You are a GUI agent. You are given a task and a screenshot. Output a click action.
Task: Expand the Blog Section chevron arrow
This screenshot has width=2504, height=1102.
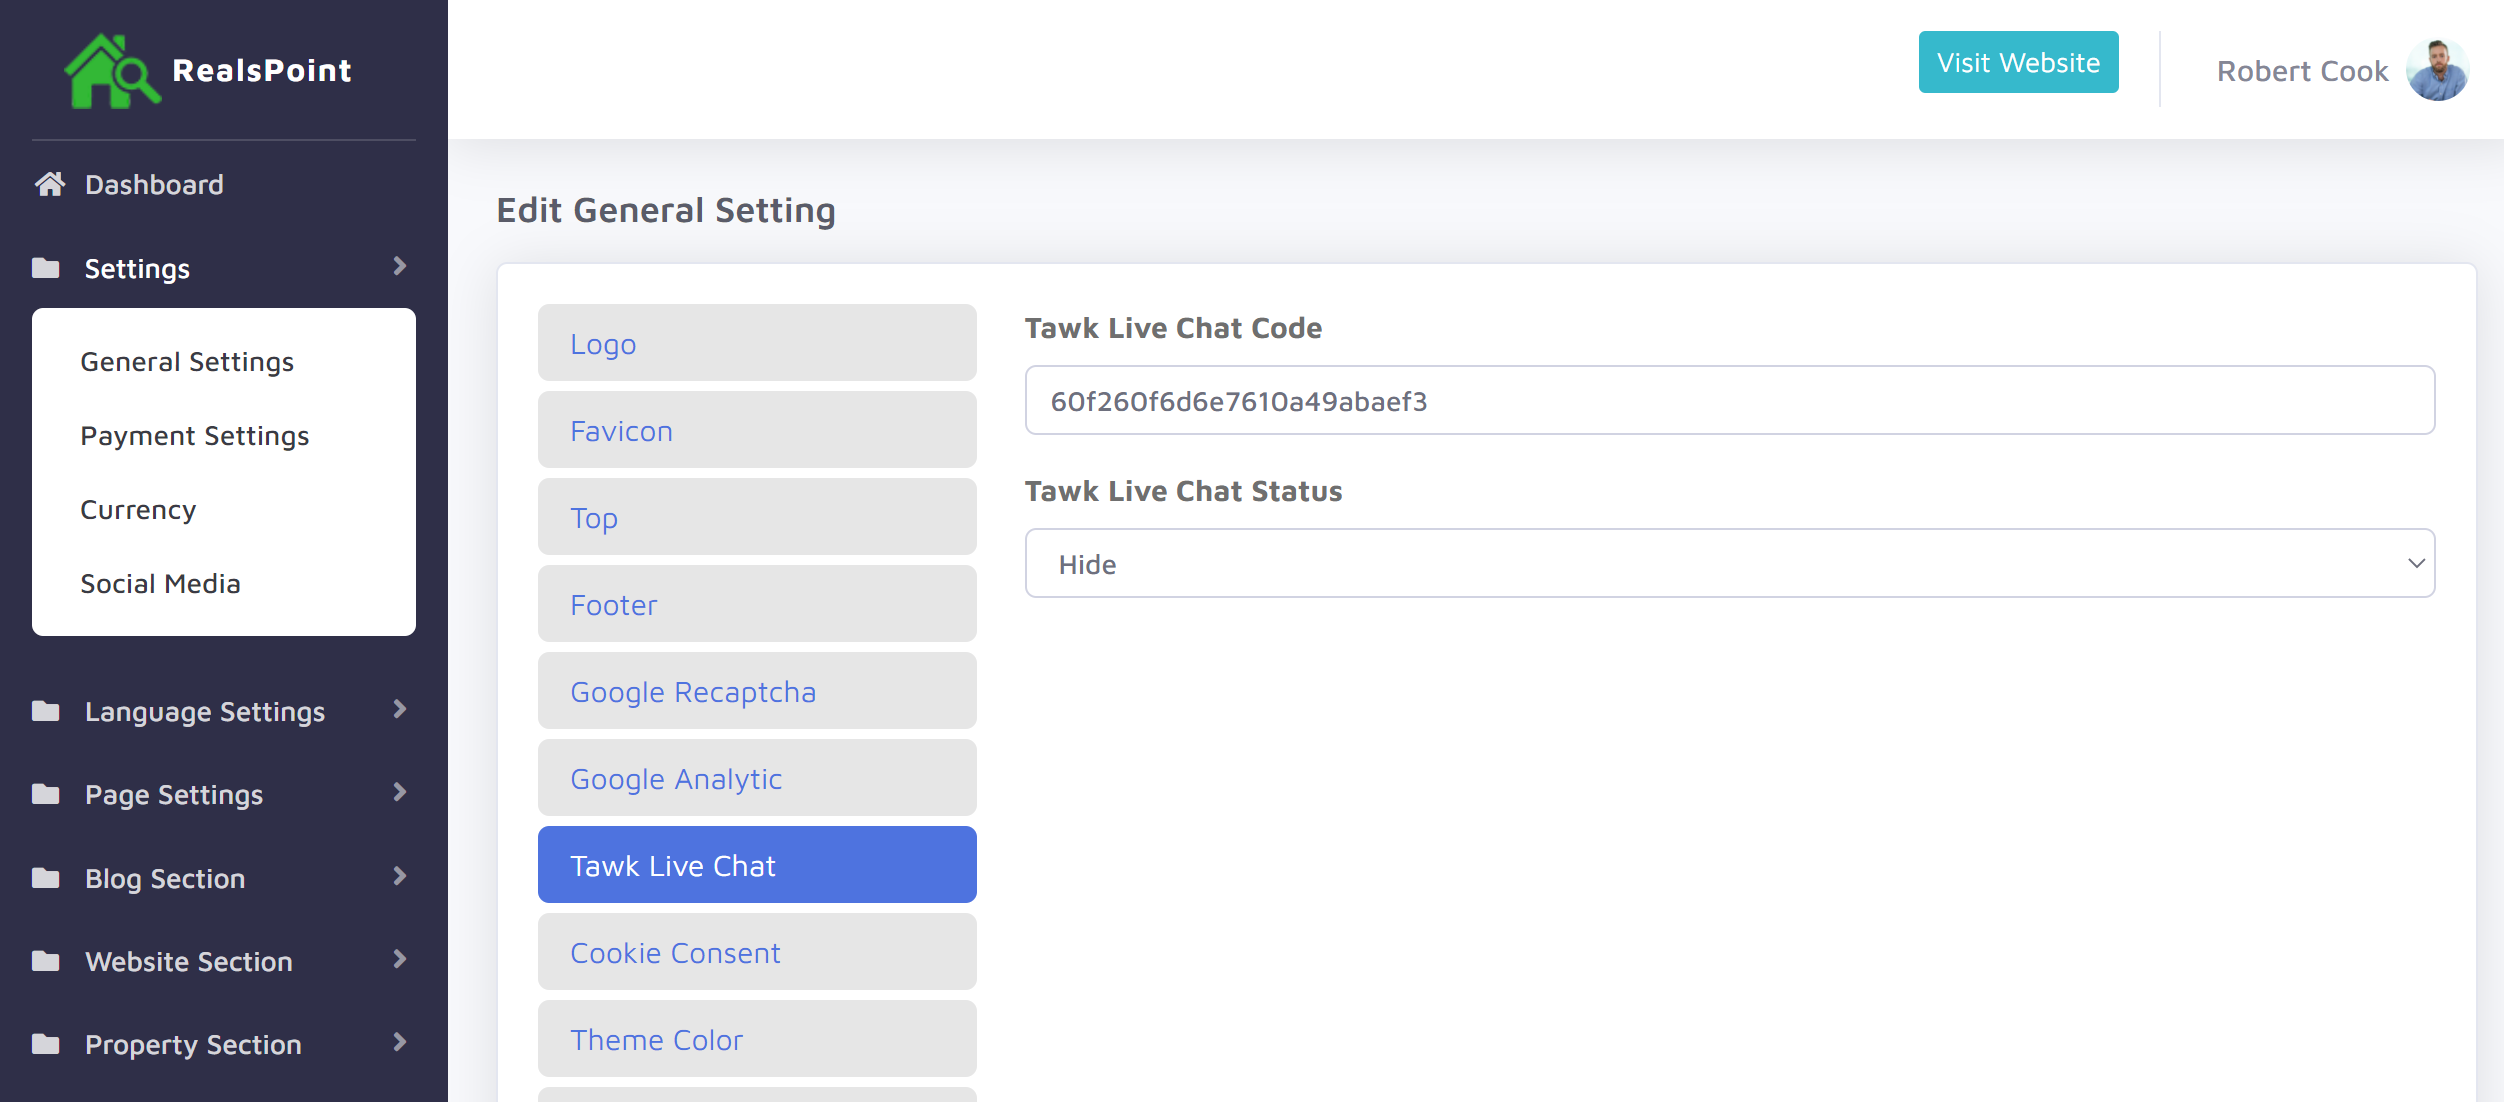coord(400,877)
